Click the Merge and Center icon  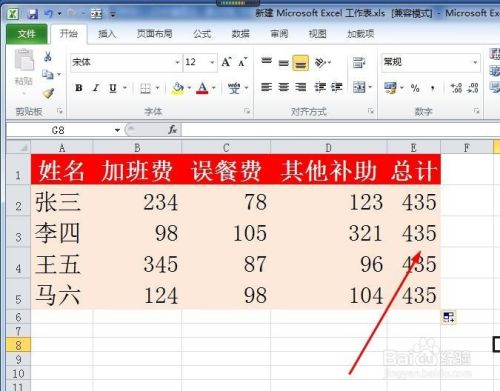click(359, 87)
